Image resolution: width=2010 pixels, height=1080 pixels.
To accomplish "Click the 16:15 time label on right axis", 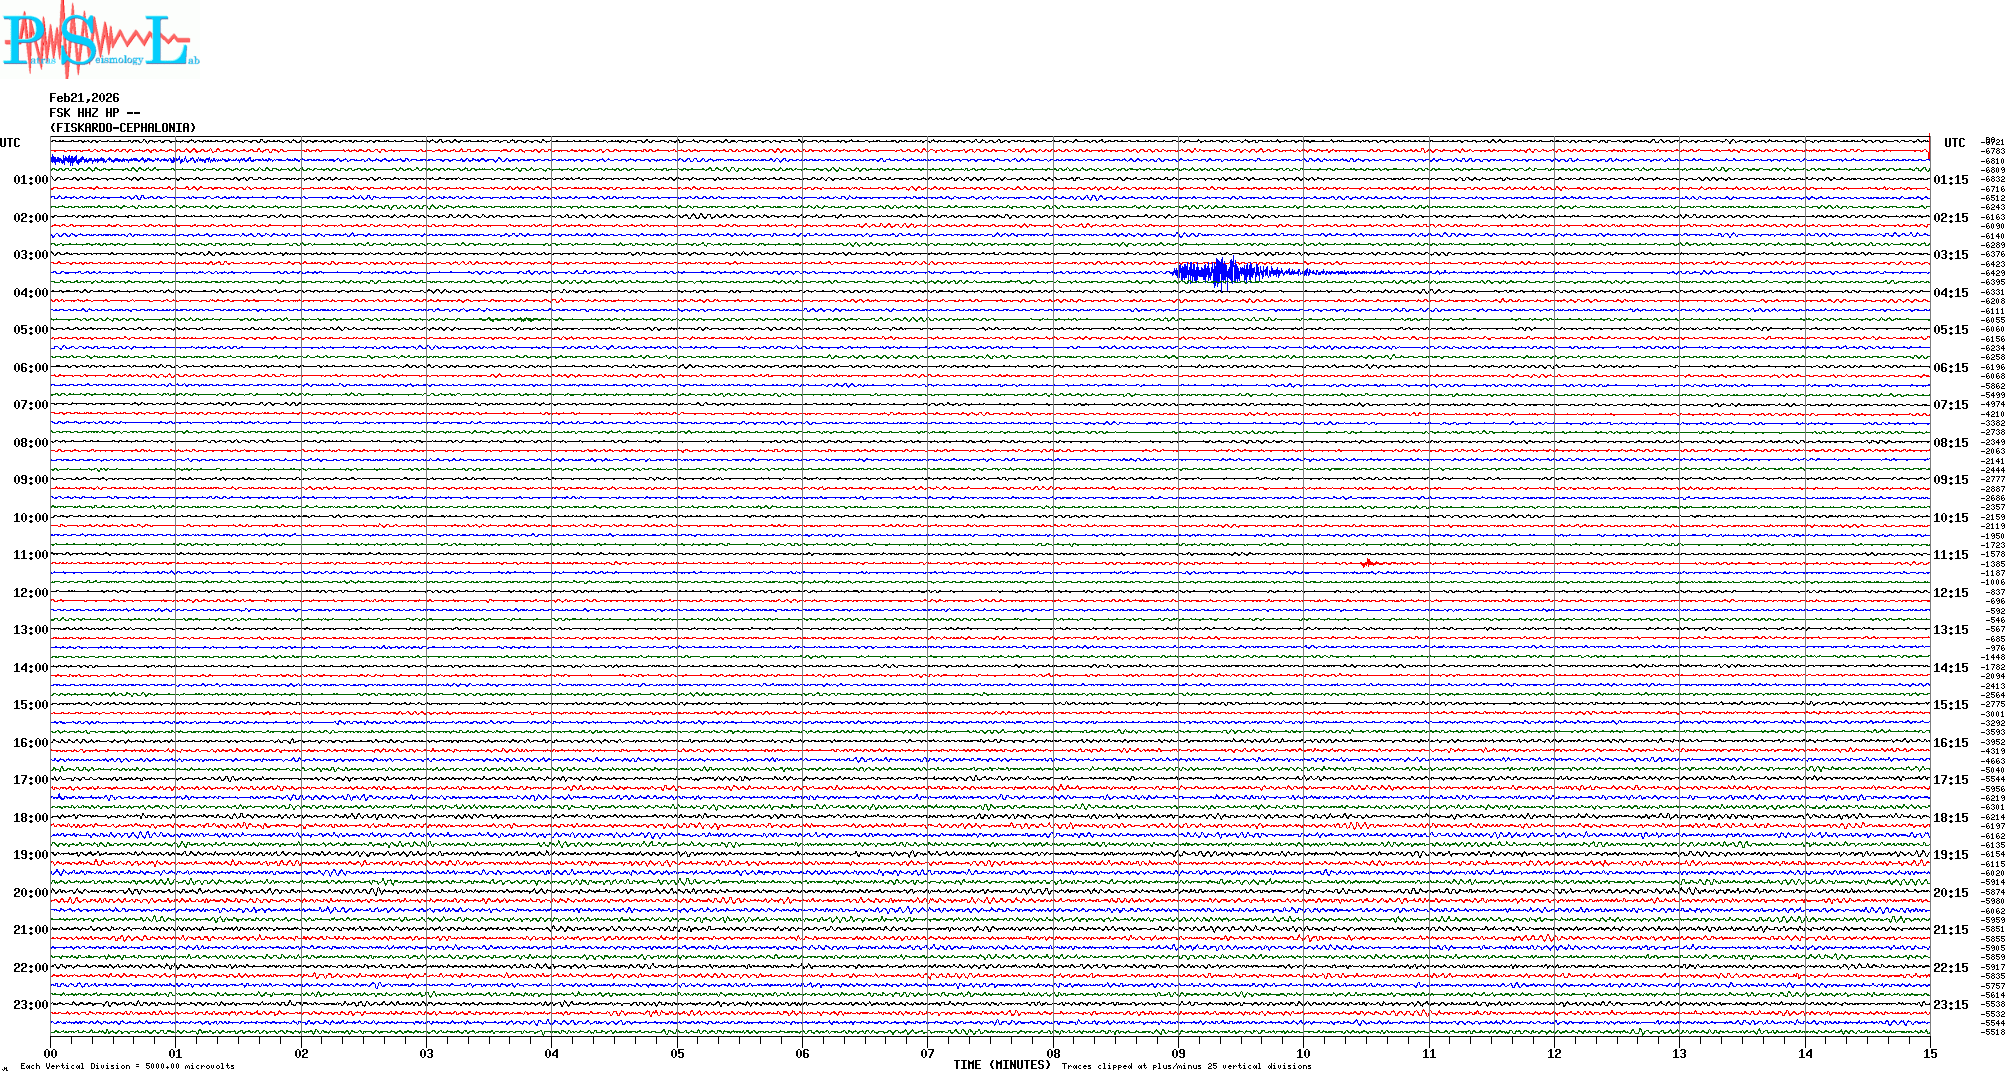I will click(x=1951, y=743).
